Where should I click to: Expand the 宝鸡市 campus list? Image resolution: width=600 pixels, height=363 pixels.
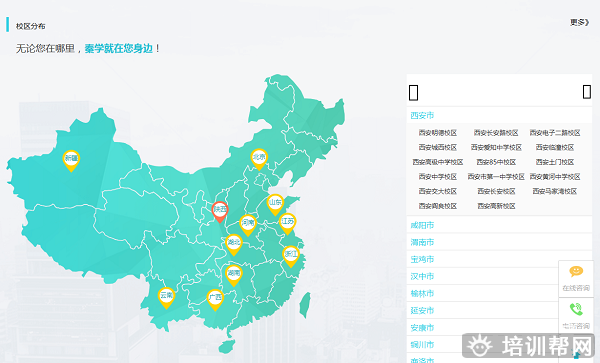[499, 259]
